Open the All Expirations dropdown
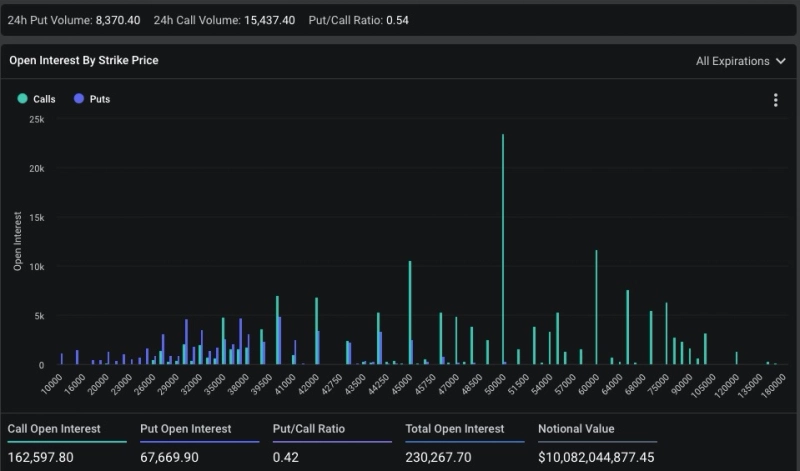 point(740,61)
